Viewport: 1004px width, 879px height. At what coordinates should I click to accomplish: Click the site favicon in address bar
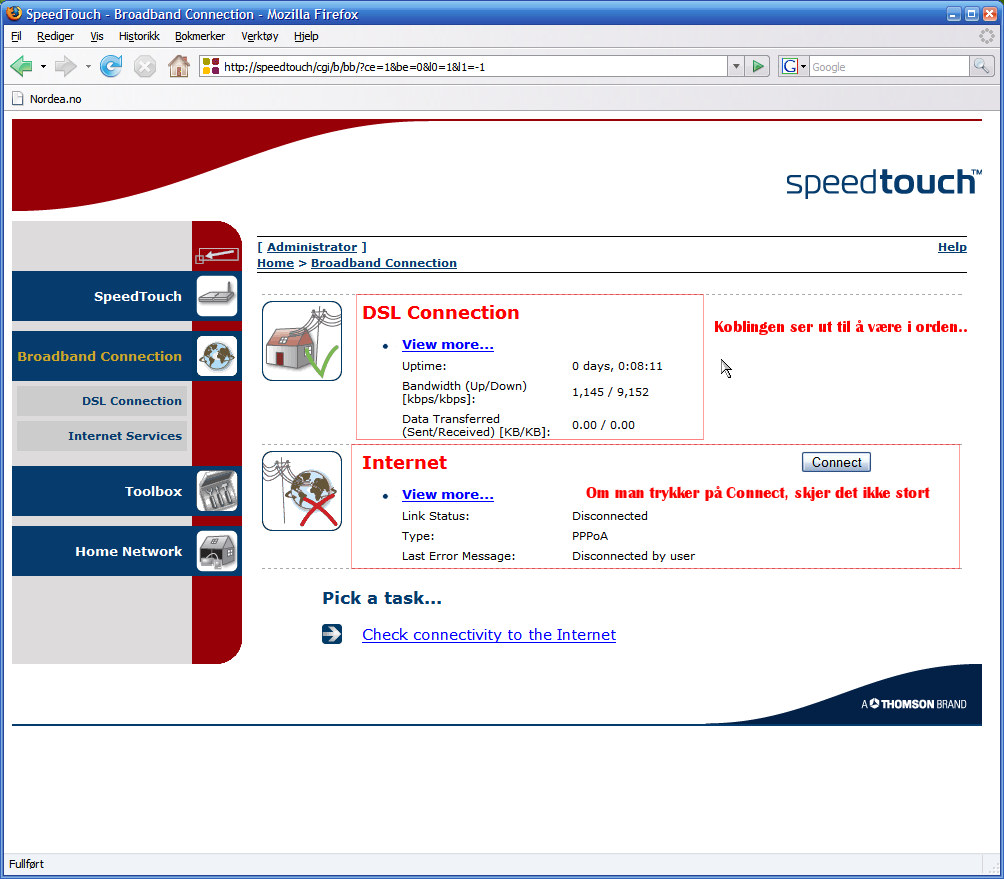[x=211, y=66]
